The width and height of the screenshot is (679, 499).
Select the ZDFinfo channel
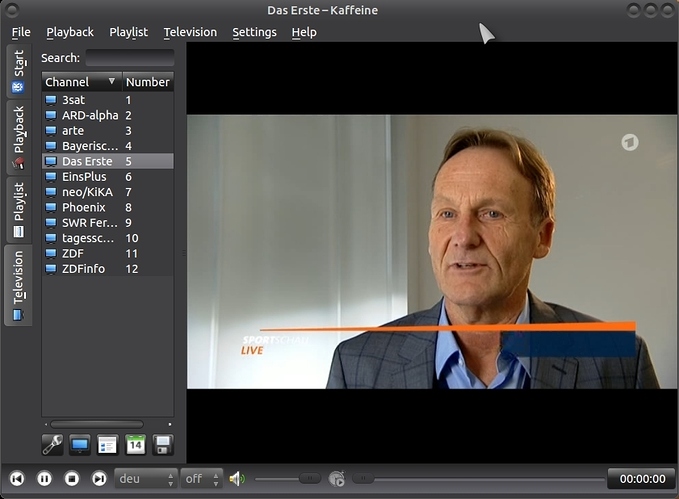[x=85, y=269]
